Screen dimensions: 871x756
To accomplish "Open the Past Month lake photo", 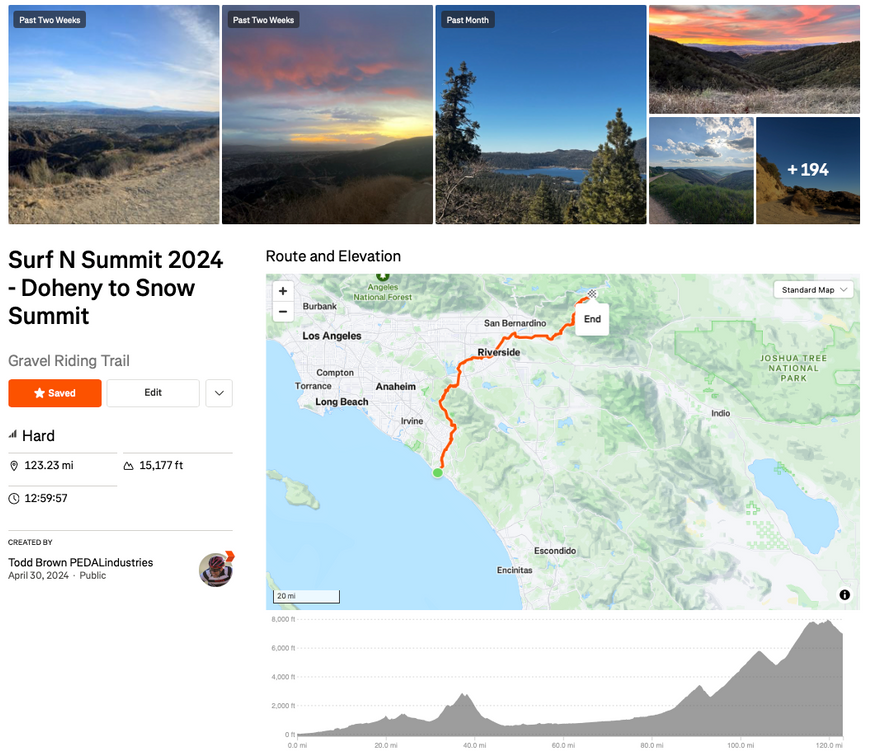I will click(x=540, y=115).
